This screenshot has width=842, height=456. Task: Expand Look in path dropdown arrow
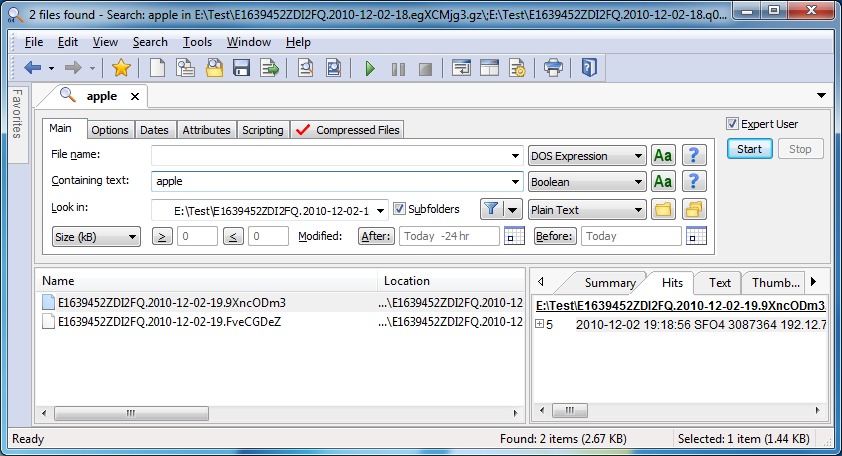[x=380, y=211]
